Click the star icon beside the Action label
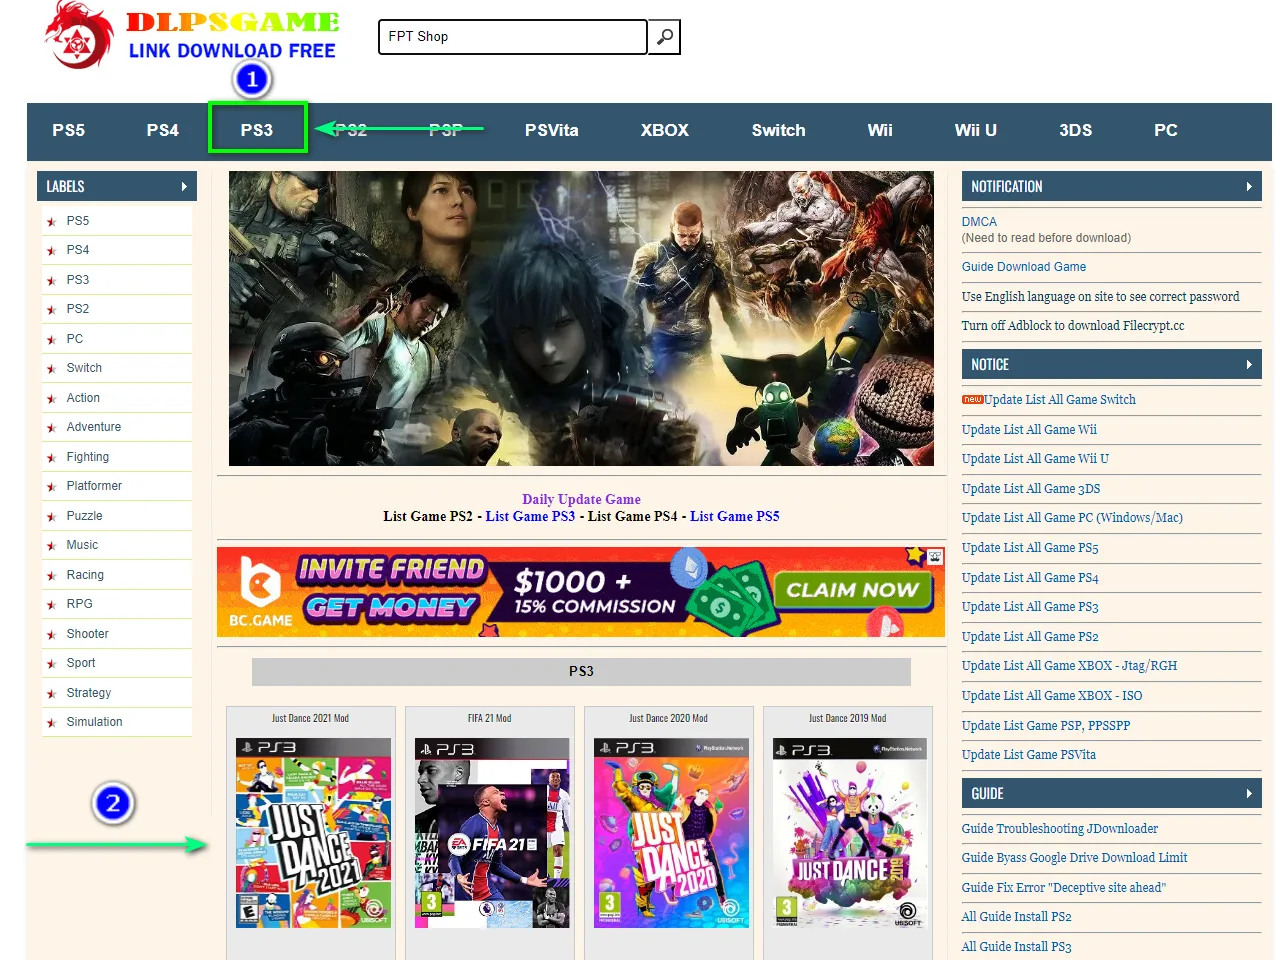Image resolution: width=1275 pixels, height=960 pixels. click(51, 399)
